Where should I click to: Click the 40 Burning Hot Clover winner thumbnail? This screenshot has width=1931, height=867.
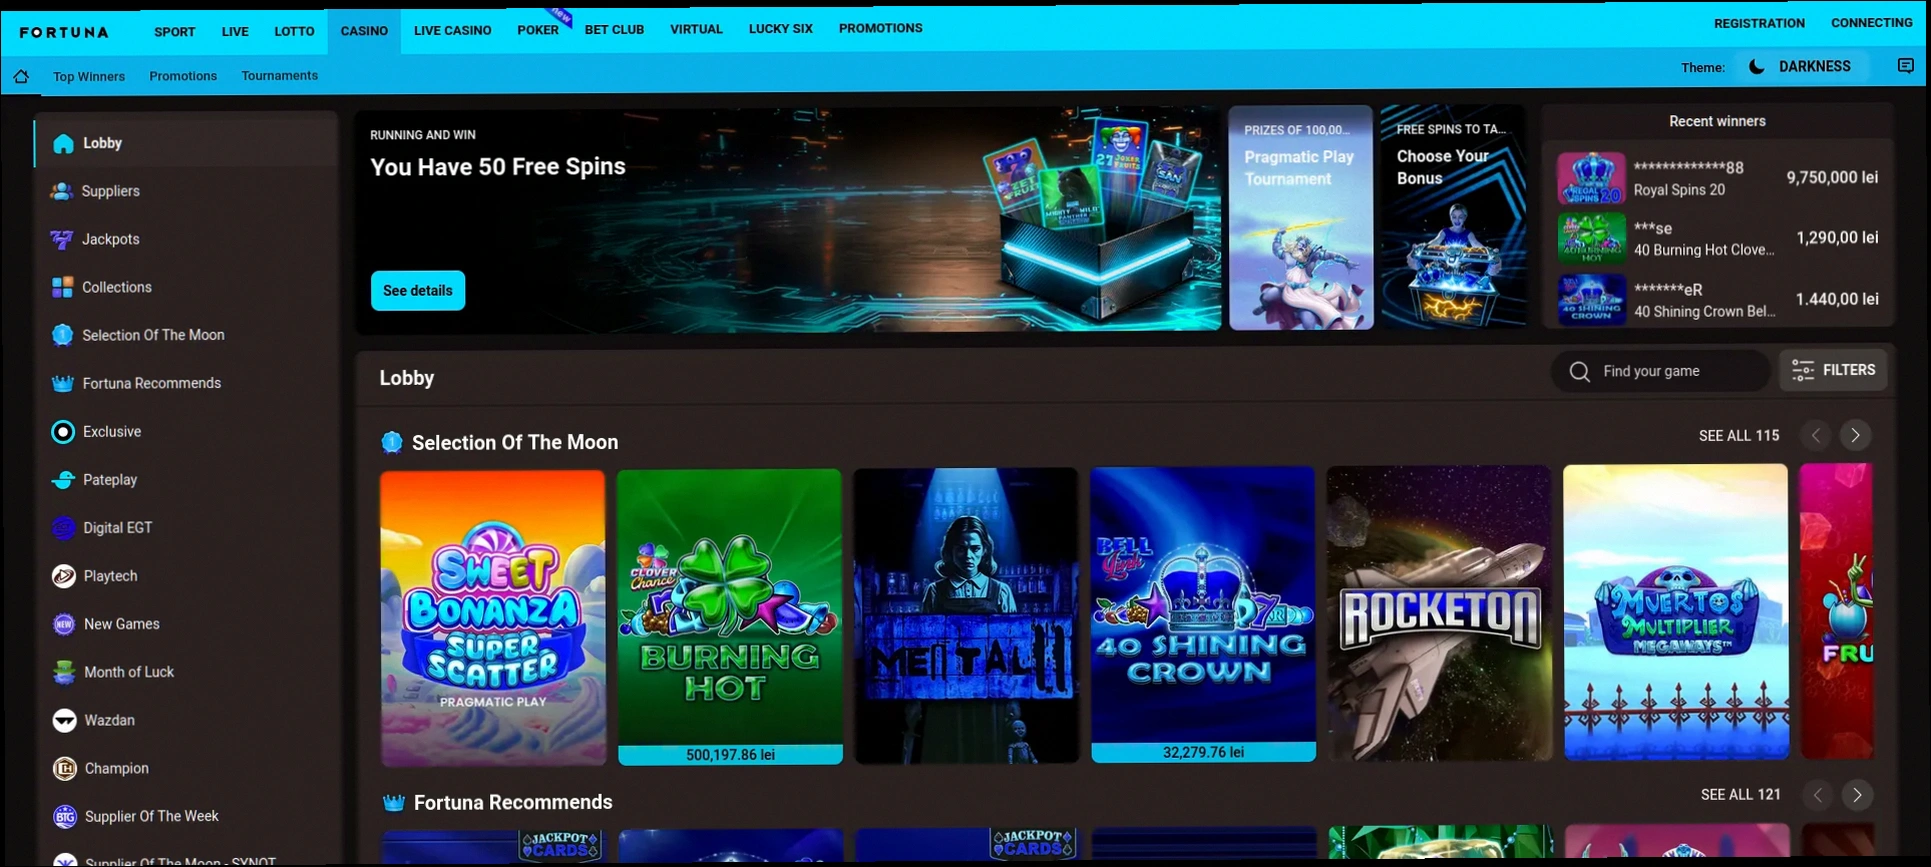pyautogui.click(x=1591, y=238)
